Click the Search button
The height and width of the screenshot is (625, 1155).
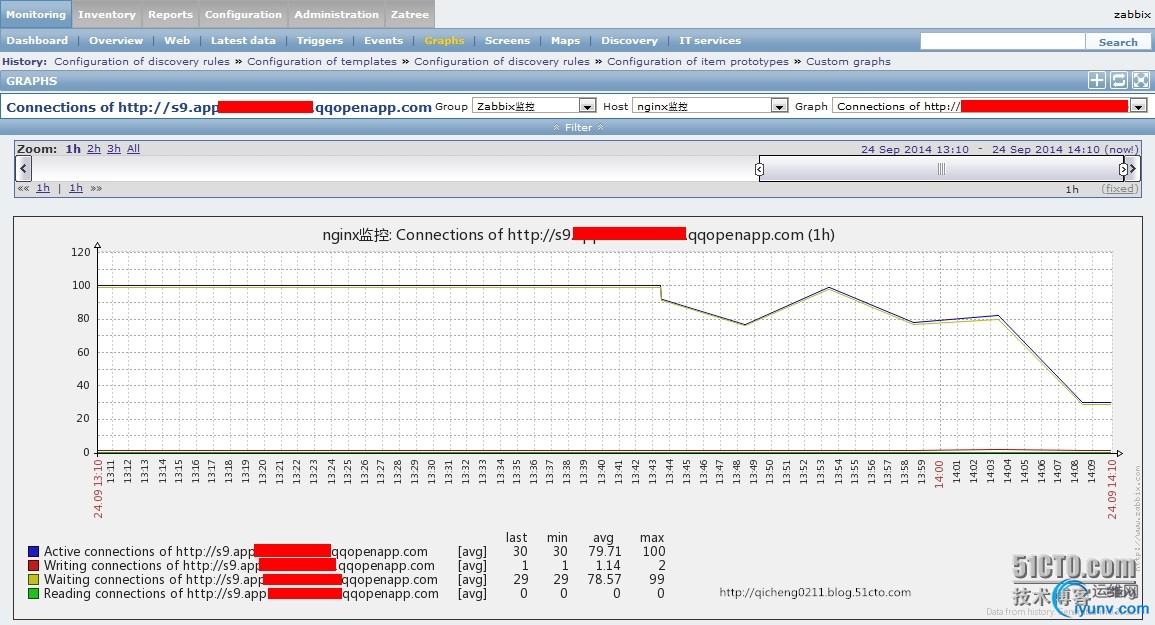coord(1118,42)
